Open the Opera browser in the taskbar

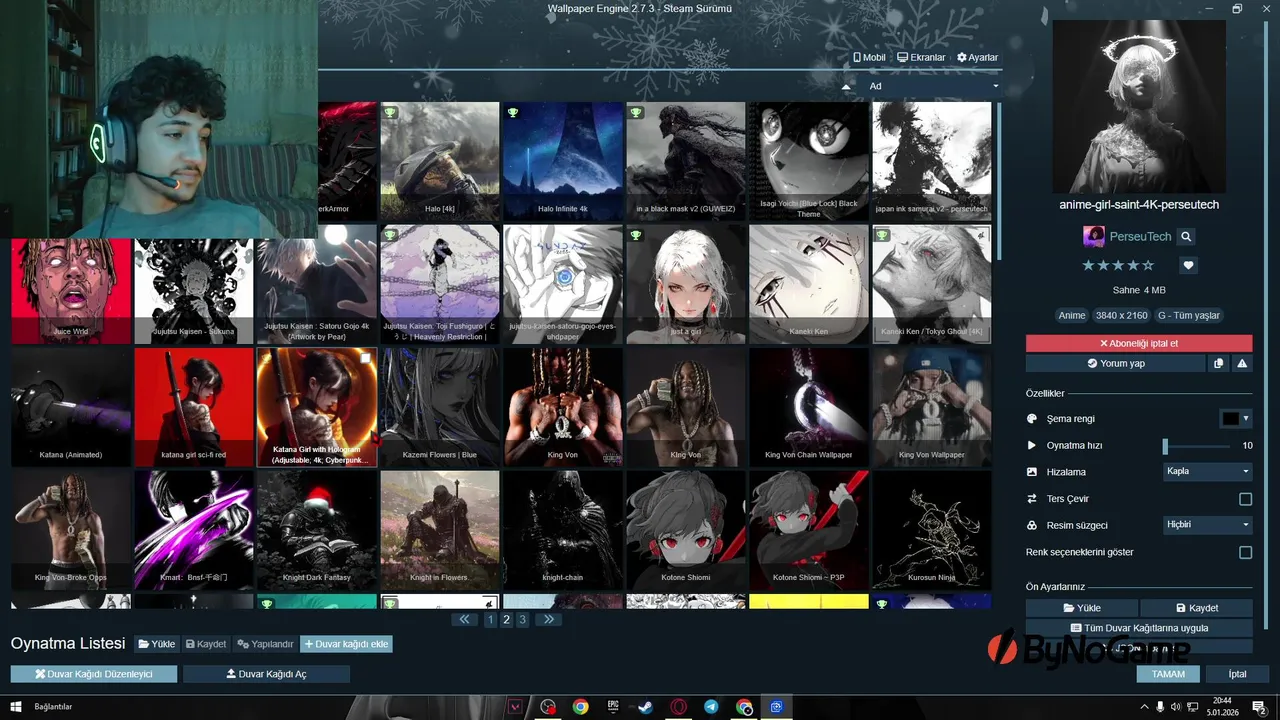coord(679,707)
